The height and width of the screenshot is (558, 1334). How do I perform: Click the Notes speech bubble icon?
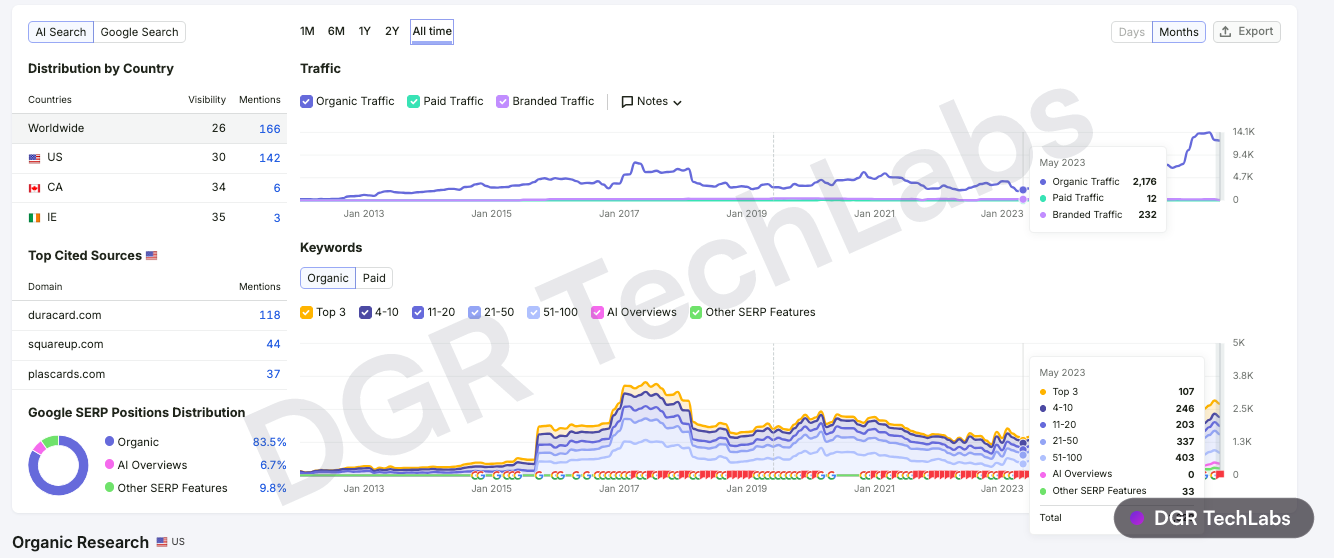tap(627, 102)
